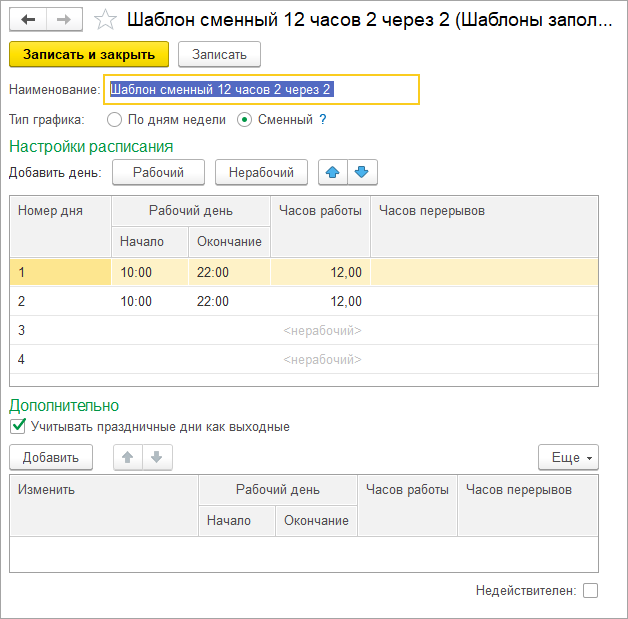The height and width of the screenshot is (619, 628).
Task: Click Часов перерывов header in schedule table
Action: (484, 227)
